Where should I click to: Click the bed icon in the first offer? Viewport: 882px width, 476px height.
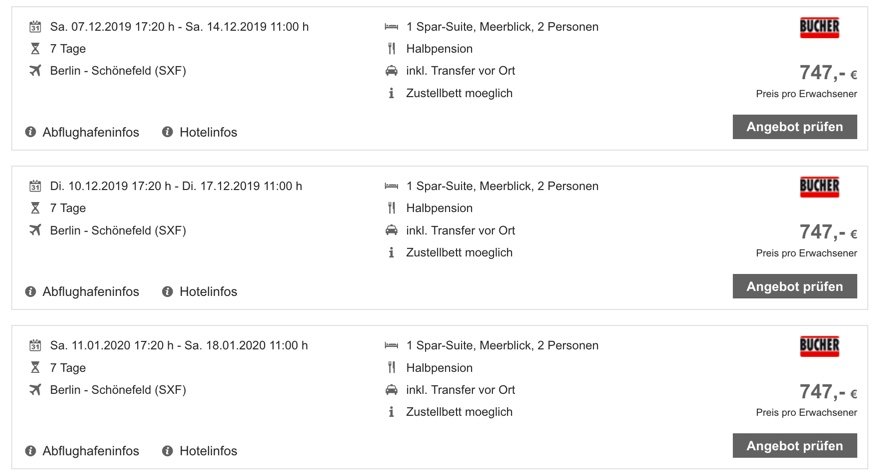pyautogui.click(x=391, y=26)
